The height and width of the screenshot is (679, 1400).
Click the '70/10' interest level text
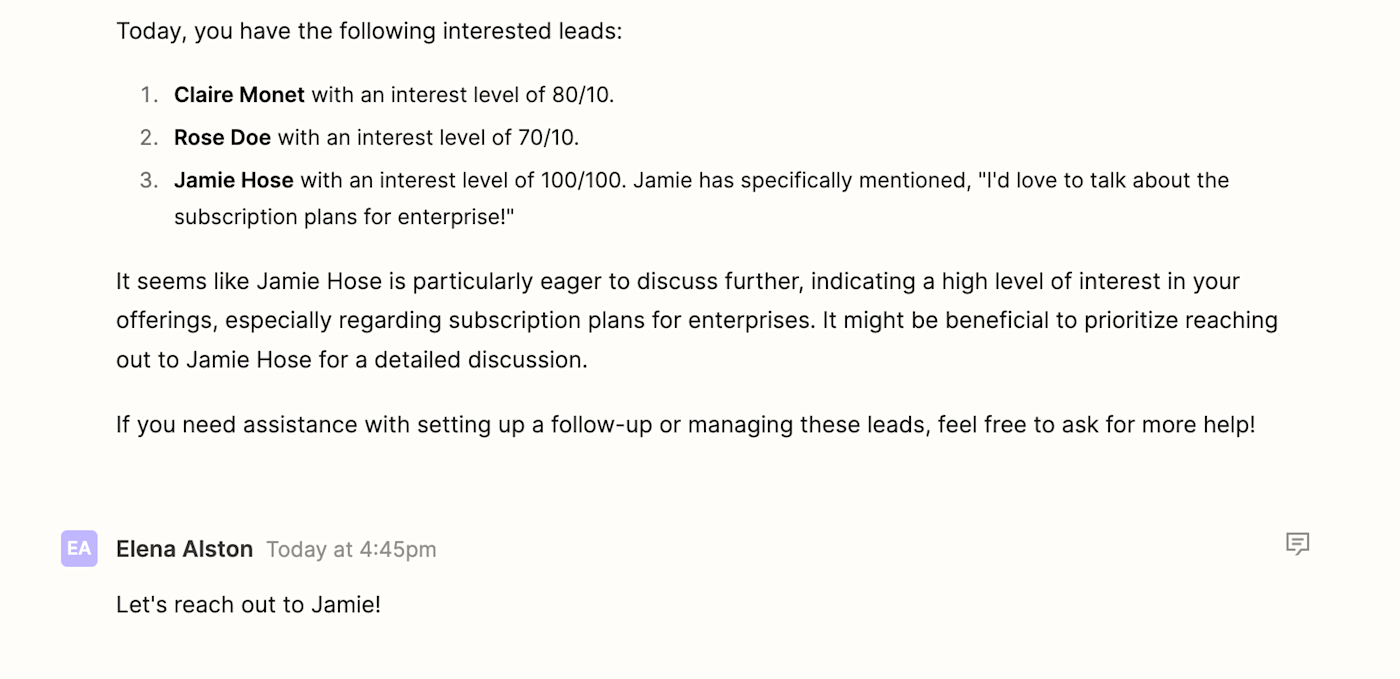click(548, 137)
